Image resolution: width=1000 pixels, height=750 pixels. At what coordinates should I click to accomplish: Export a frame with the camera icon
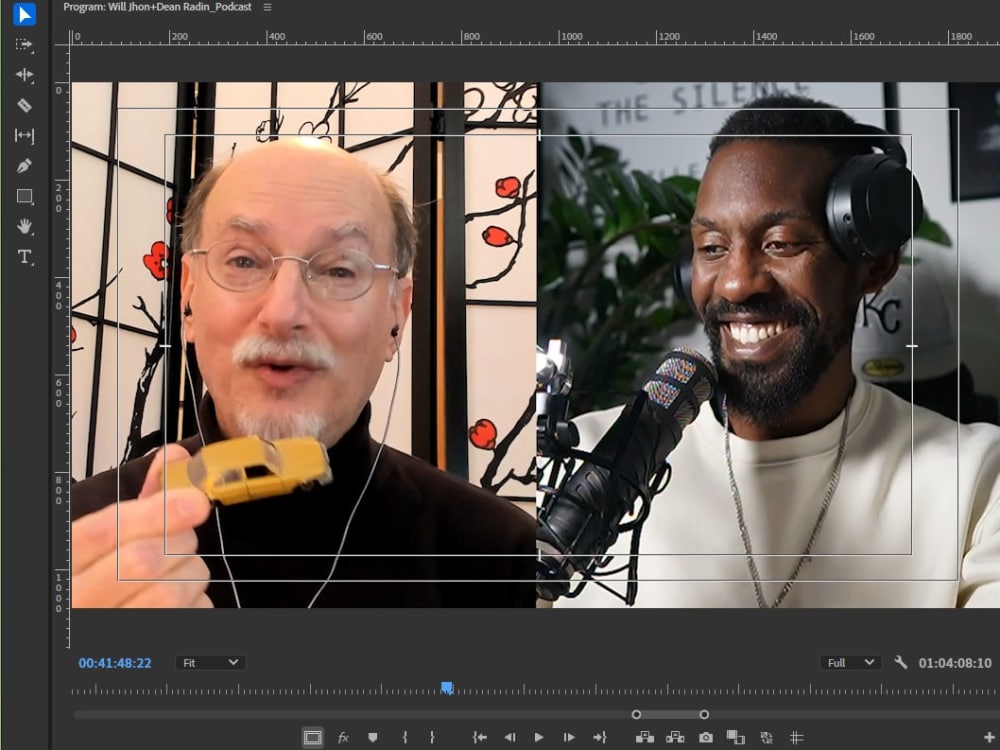point(705,738)
